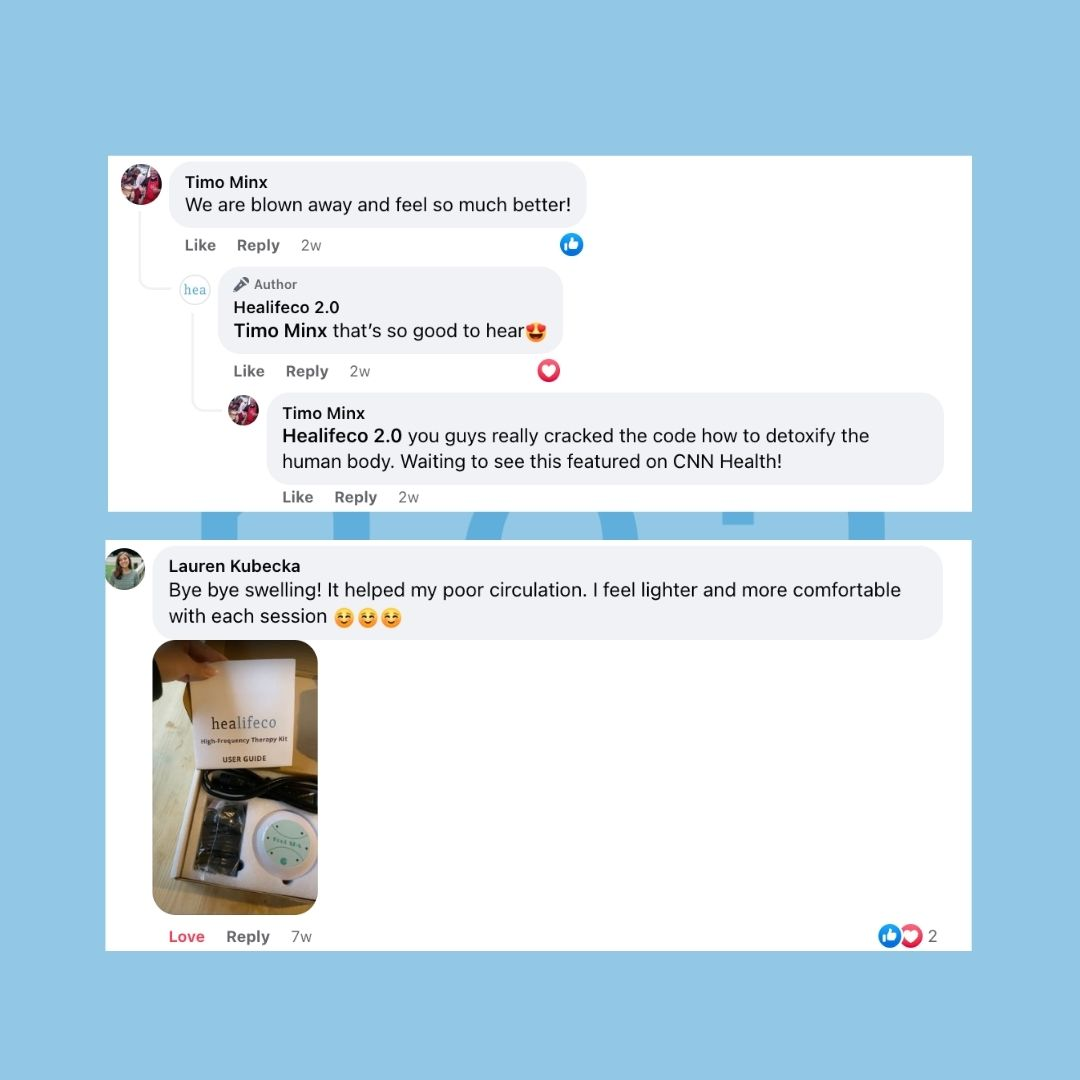Like Timo's 'We are blown away' comment
Image resolution: width=1080 pixels, height=1080 pixels.
click(200, 245)
